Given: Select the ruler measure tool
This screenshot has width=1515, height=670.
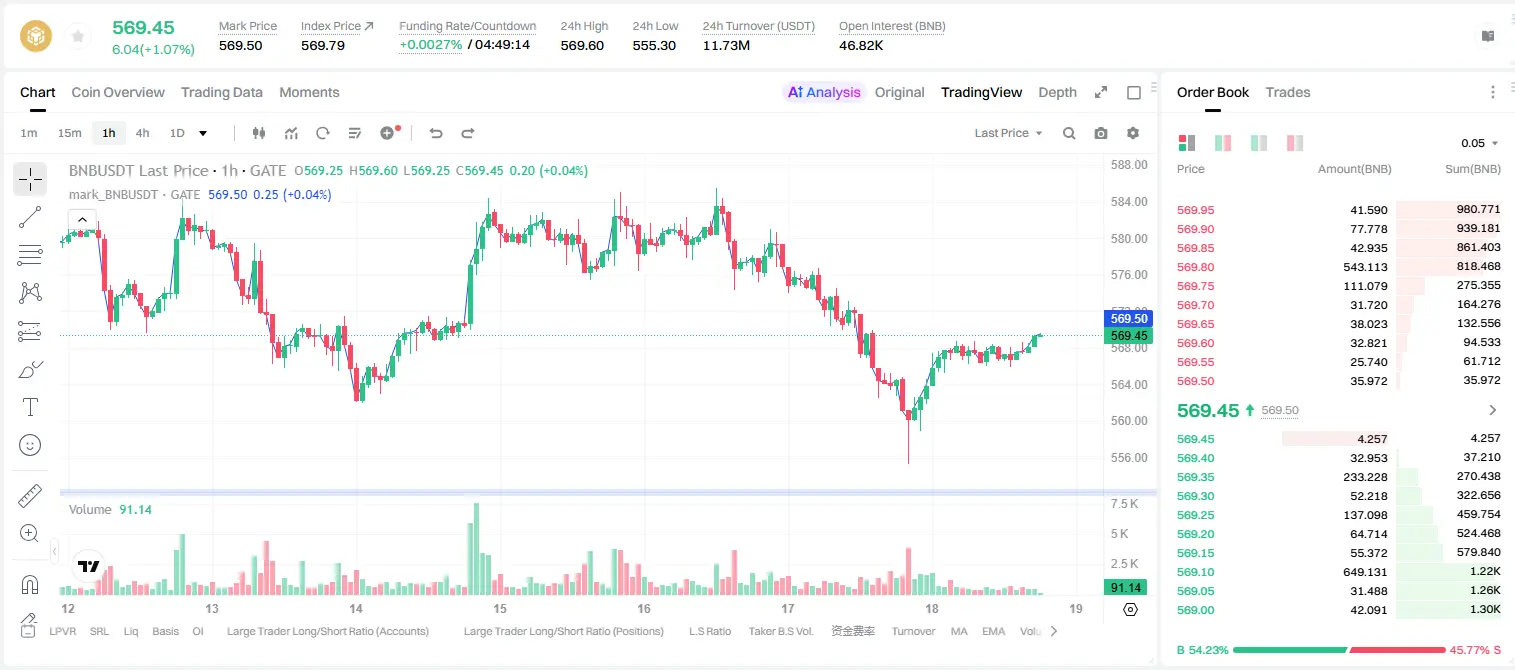Looking at the screenshot, I should (x=30, y=496).
